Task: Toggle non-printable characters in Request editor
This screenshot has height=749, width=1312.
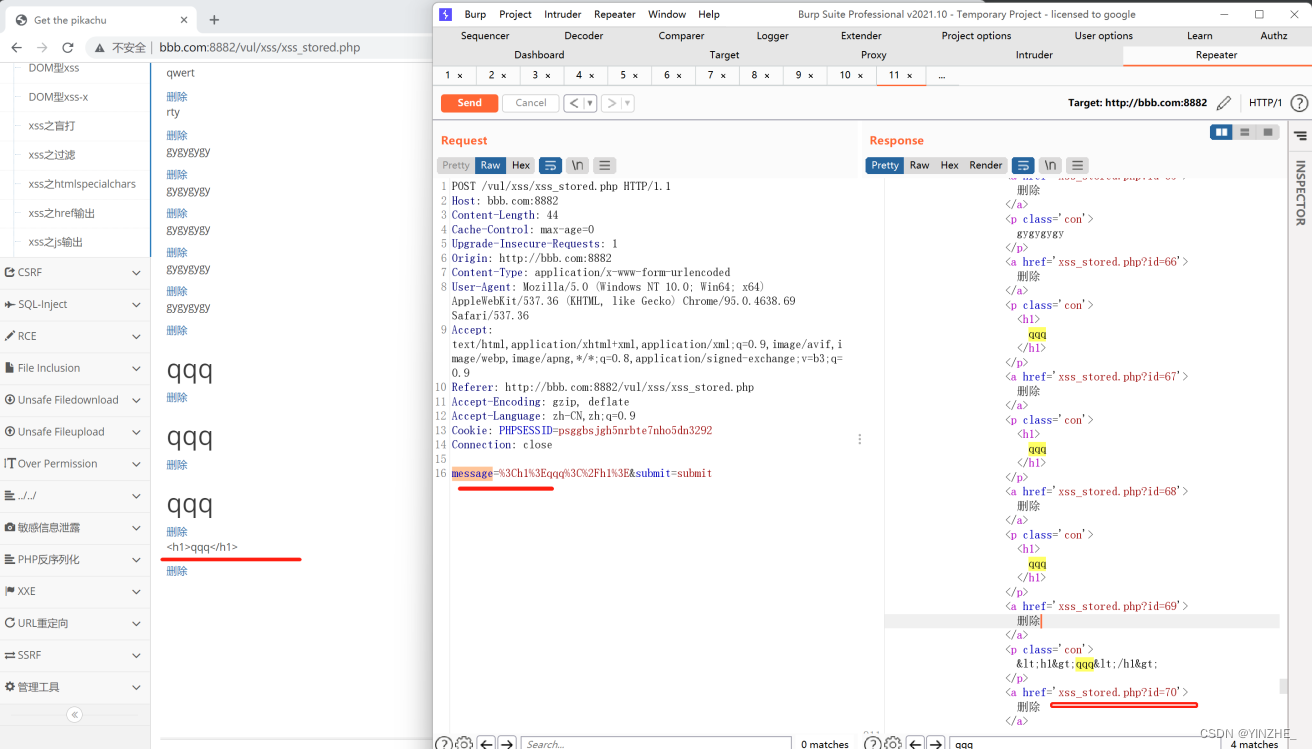Action: [x=577, y=165]
